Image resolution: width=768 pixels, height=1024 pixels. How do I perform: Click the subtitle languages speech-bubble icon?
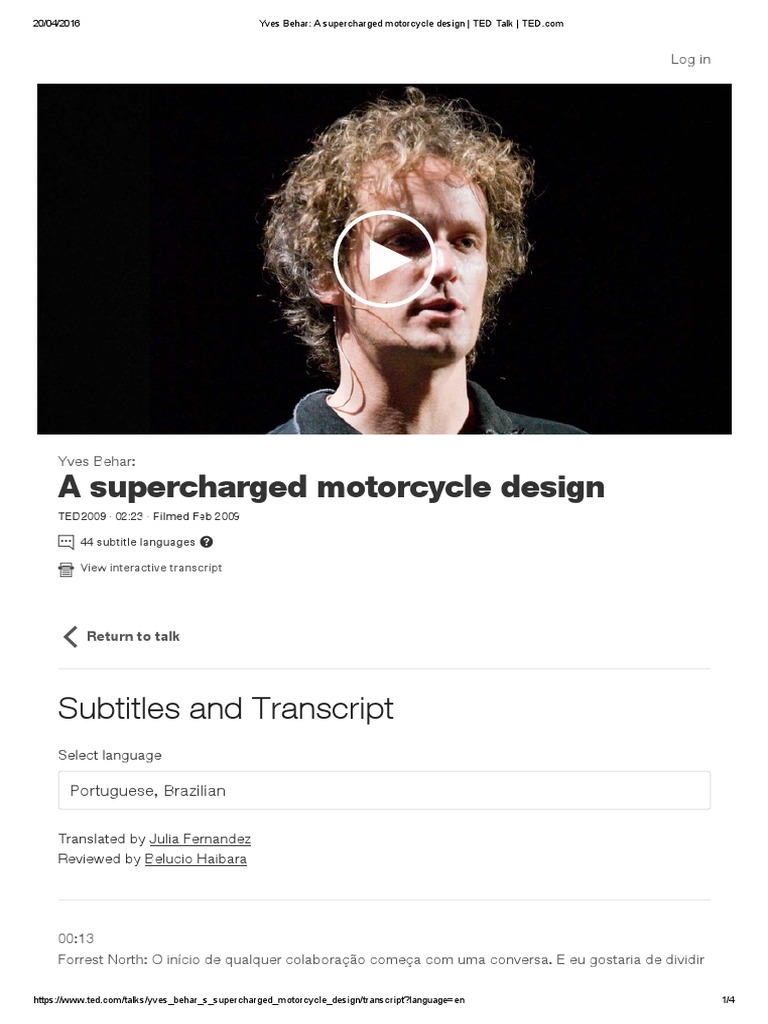click(x=66, y=542)
